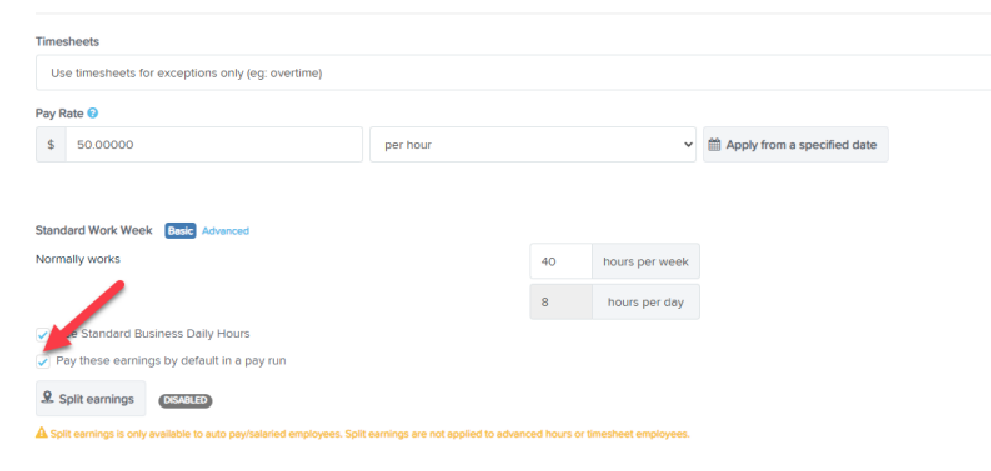Open the Advanced work week link
991x471 pixels.
pos(225,231)
